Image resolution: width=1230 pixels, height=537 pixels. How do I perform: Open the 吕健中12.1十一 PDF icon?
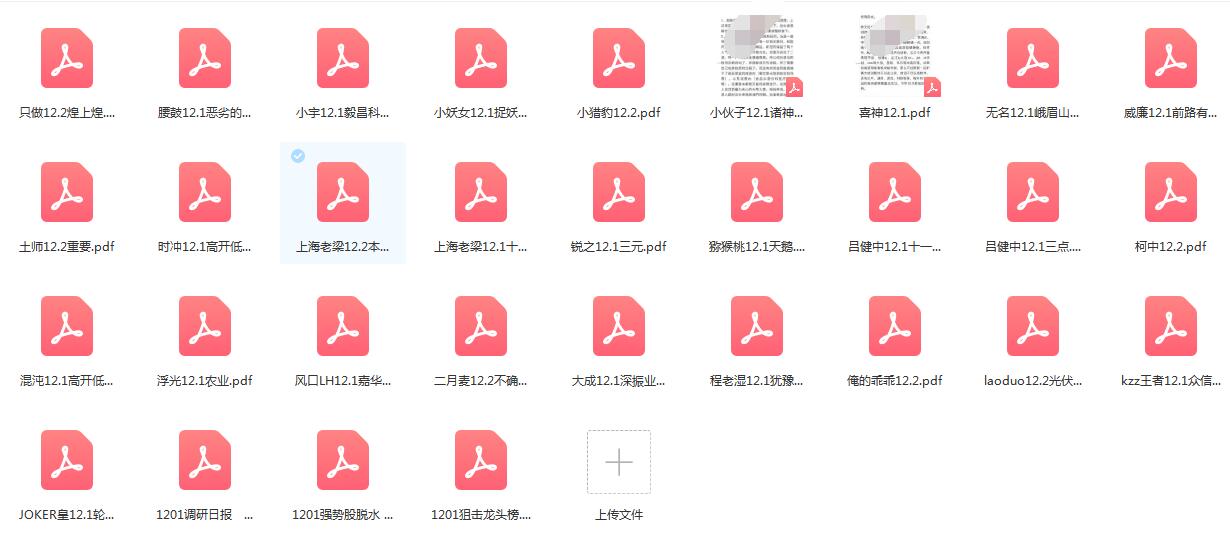[x=895, y=192]
